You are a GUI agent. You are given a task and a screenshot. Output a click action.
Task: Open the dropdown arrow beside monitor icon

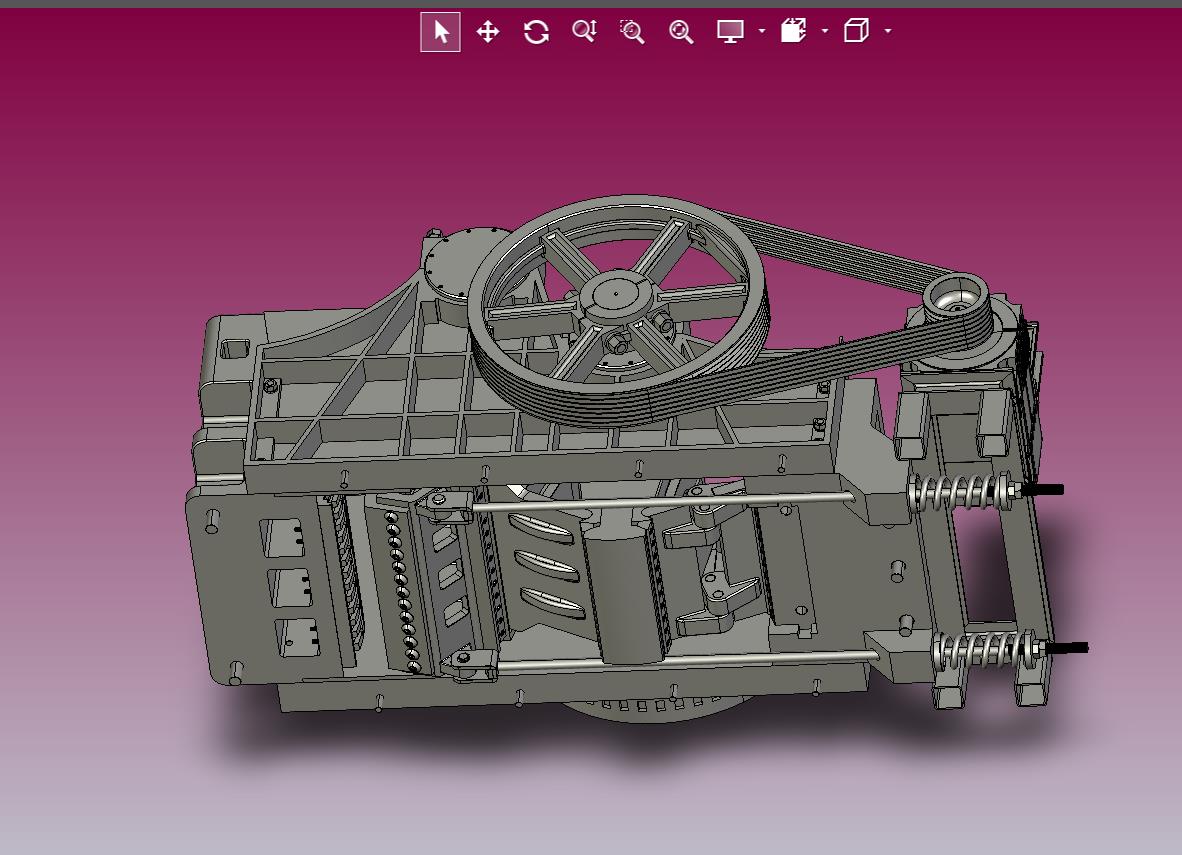coord(761,31)
